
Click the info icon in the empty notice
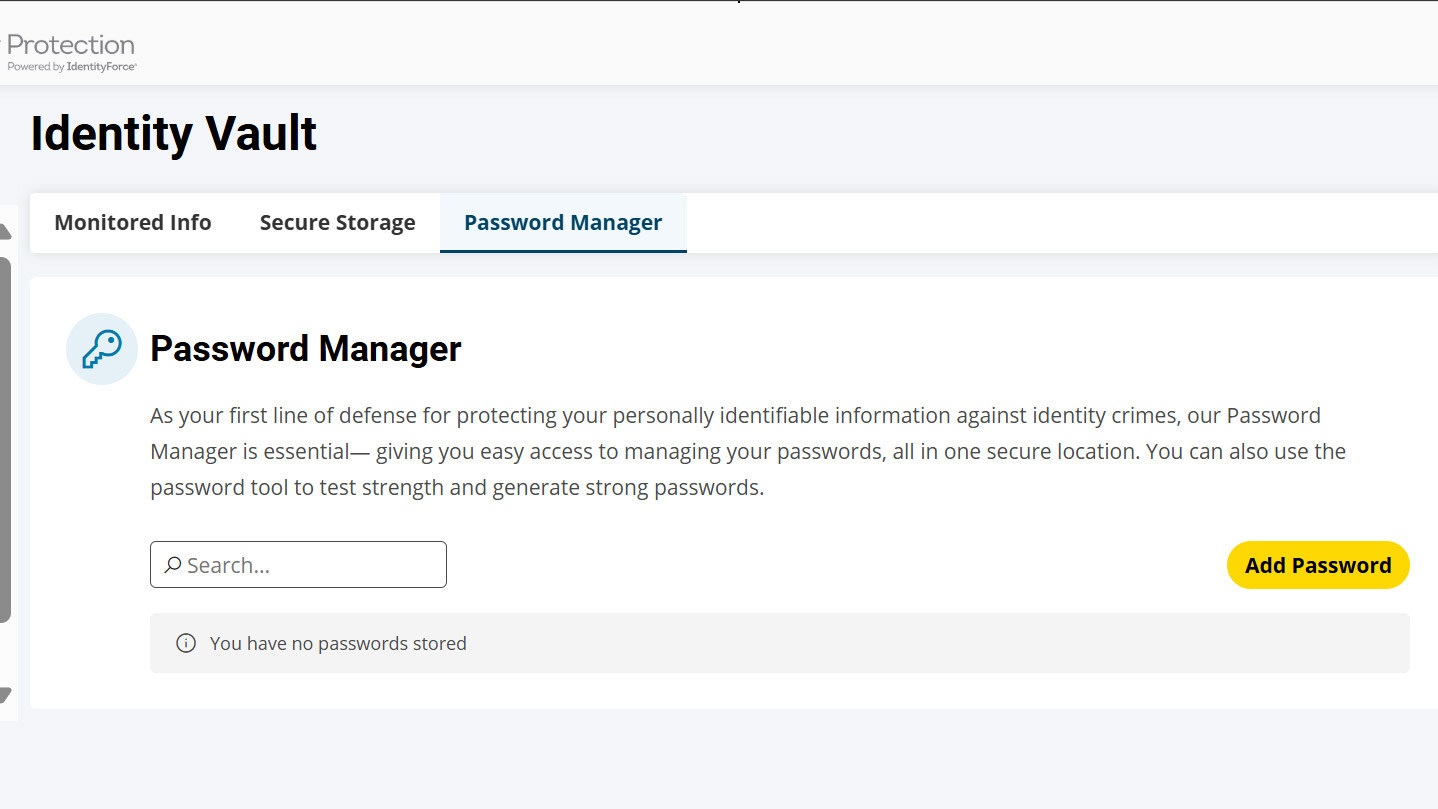click(186, 643)
